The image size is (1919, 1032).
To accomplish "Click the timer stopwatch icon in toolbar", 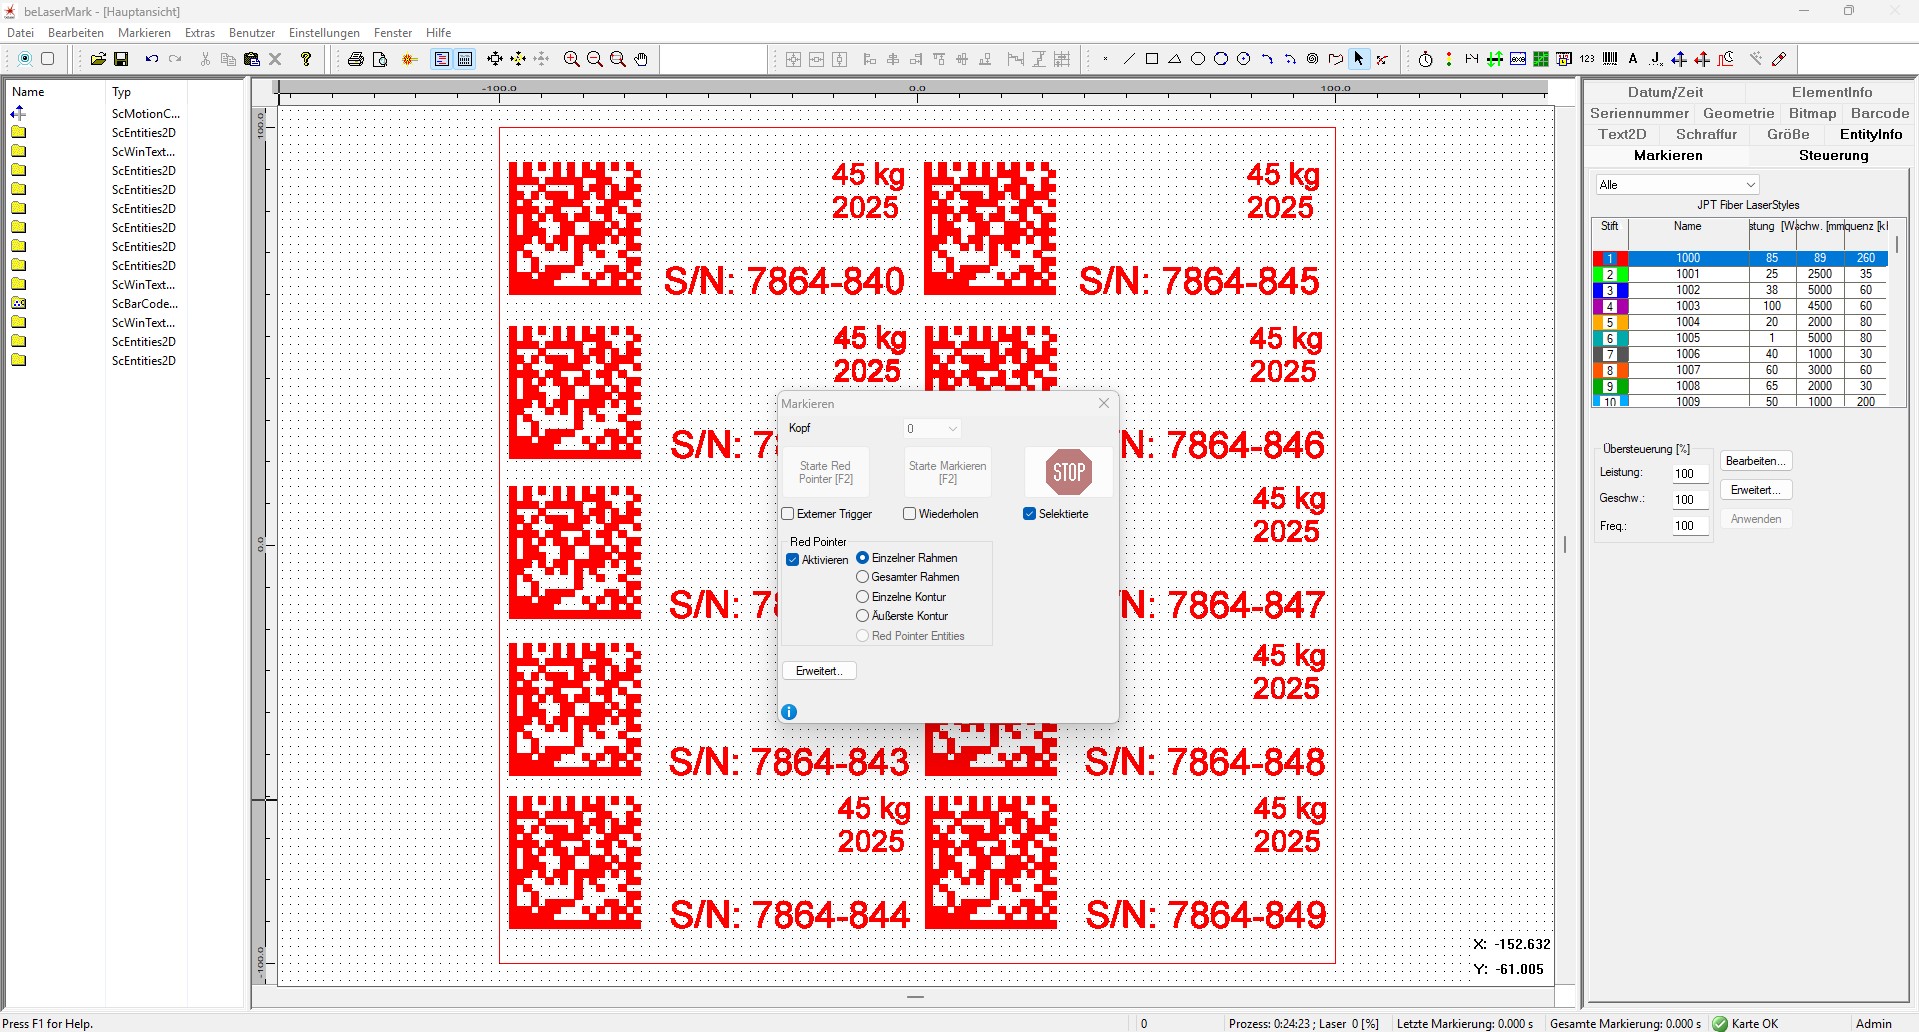I will click(1425, 59).
